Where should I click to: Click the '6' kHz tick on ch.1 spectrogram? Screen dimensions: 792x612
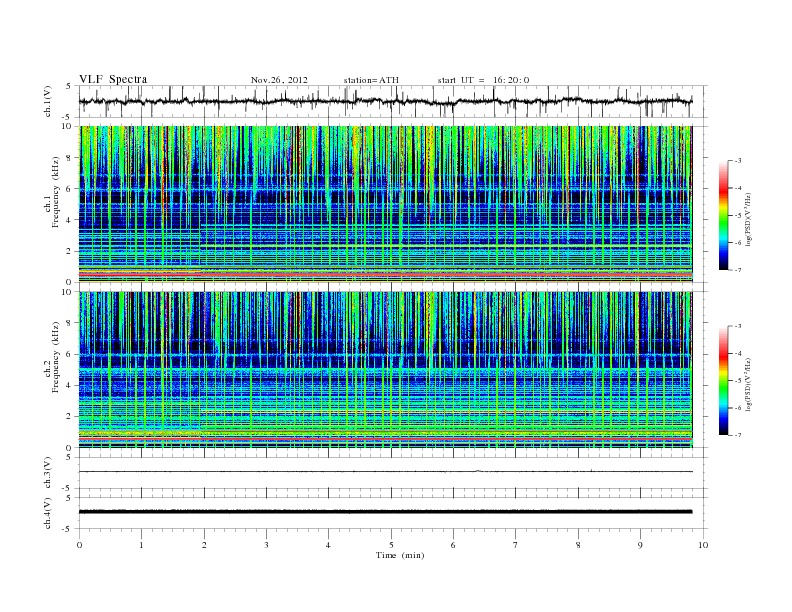coord(70,188)
